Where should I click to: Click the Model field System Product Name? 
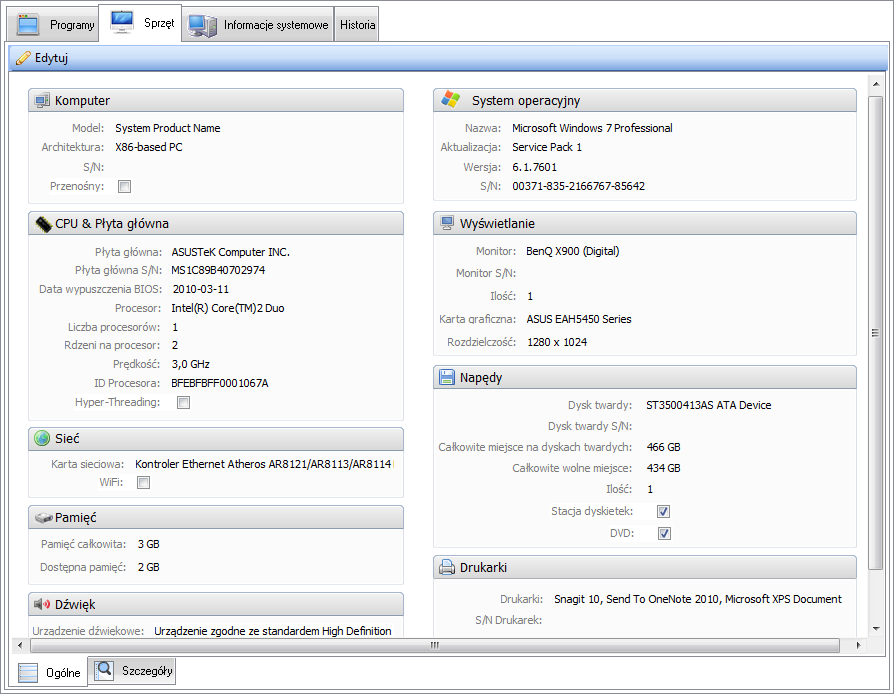[167, 128]
